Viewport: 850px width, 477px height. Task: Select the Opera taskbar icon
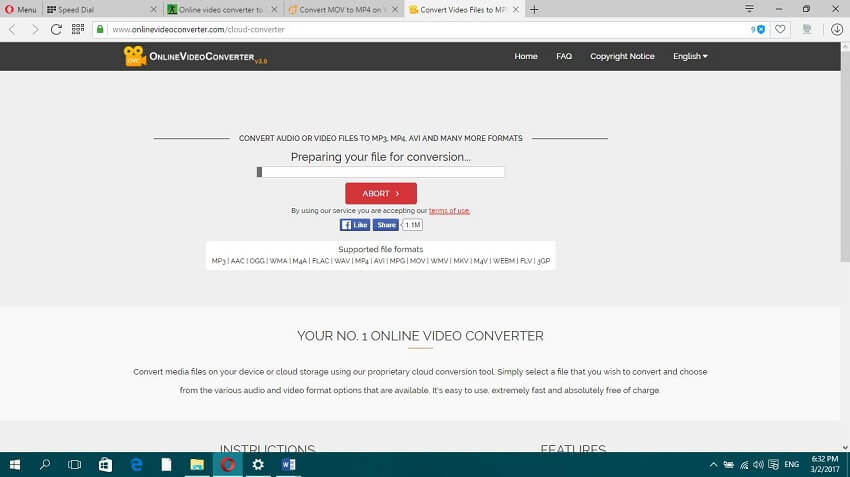[x=228, y=465]
